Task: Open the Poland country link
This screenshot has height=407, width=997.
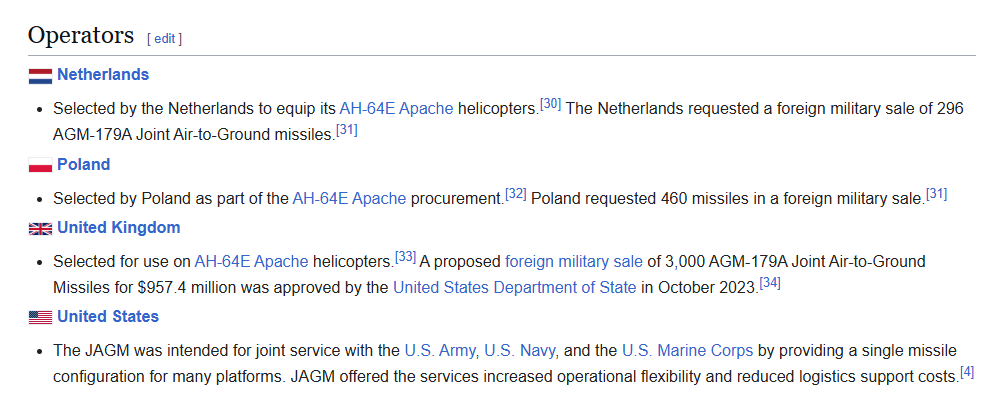Action: [x=83, y=164]
